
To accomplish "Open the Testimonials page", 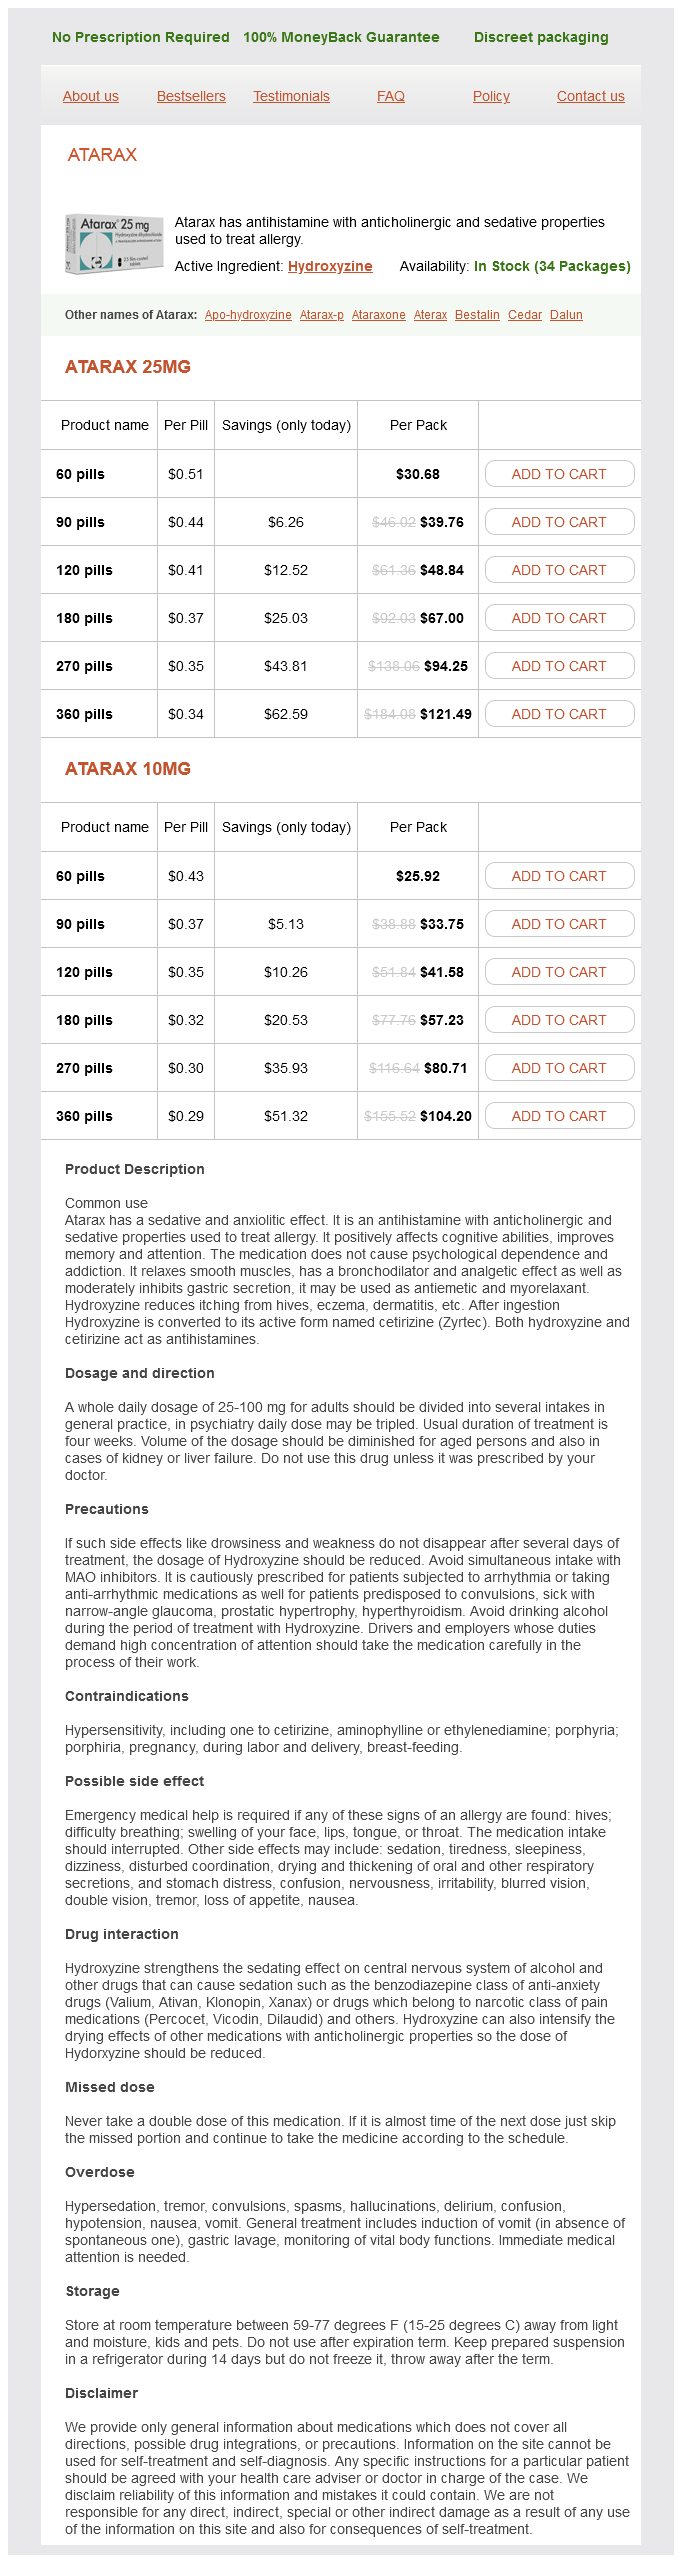I will pos(291,96).
